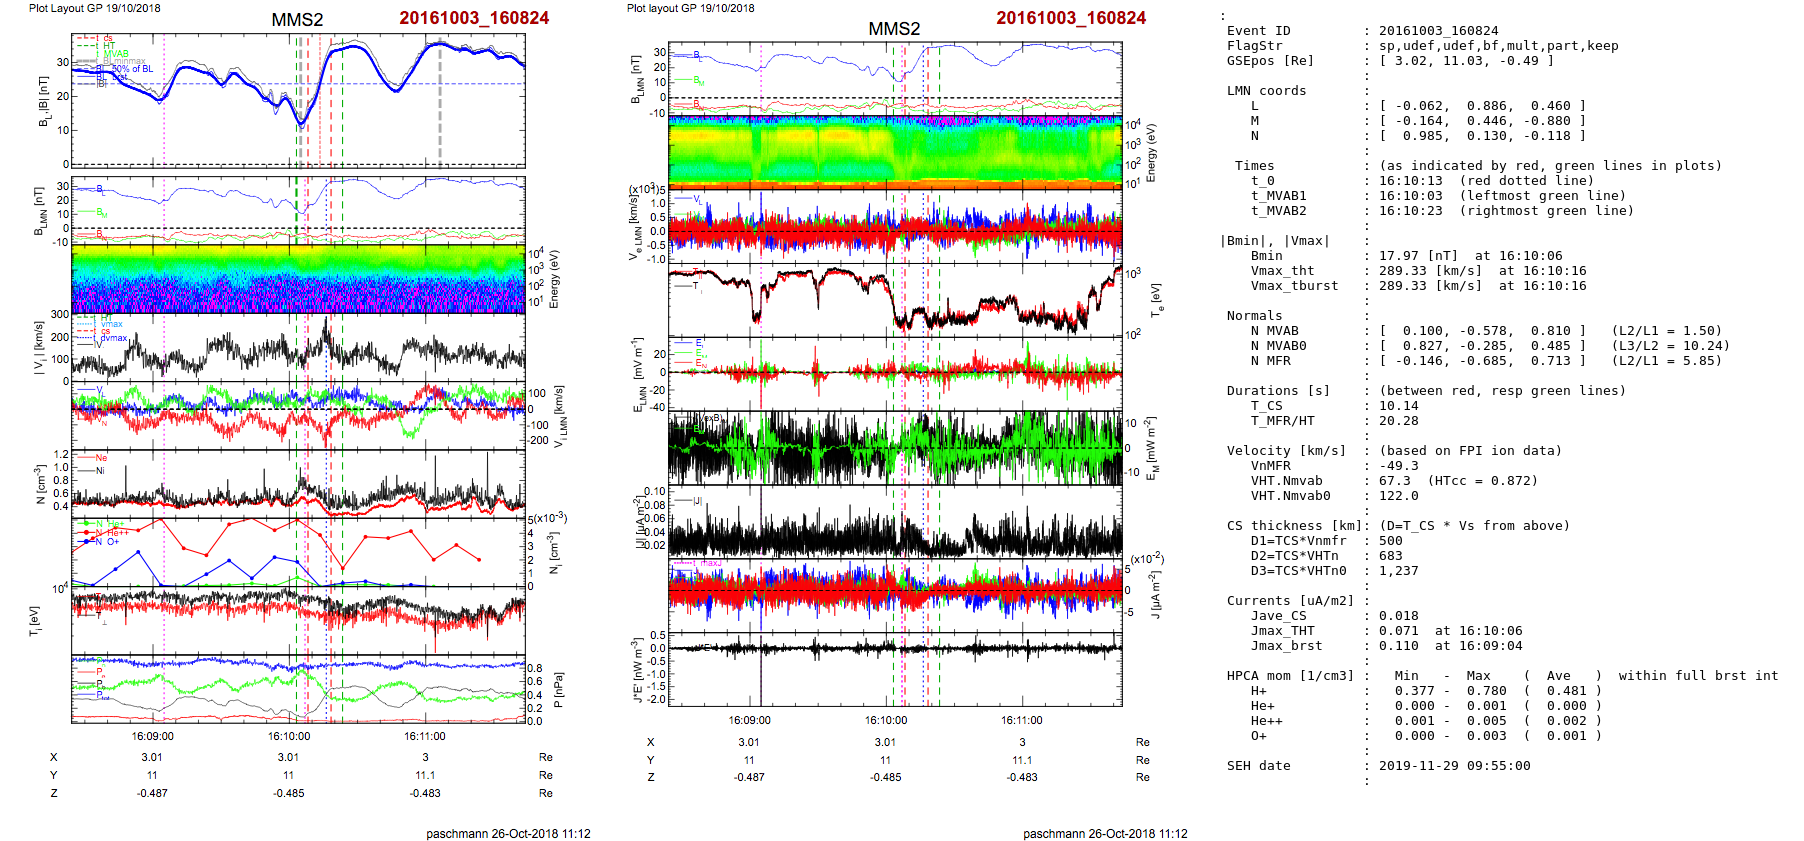Click the 16:09:00 time label under left plot
The height and width of the screenshot is (841, 1804).
coord(152,736)
